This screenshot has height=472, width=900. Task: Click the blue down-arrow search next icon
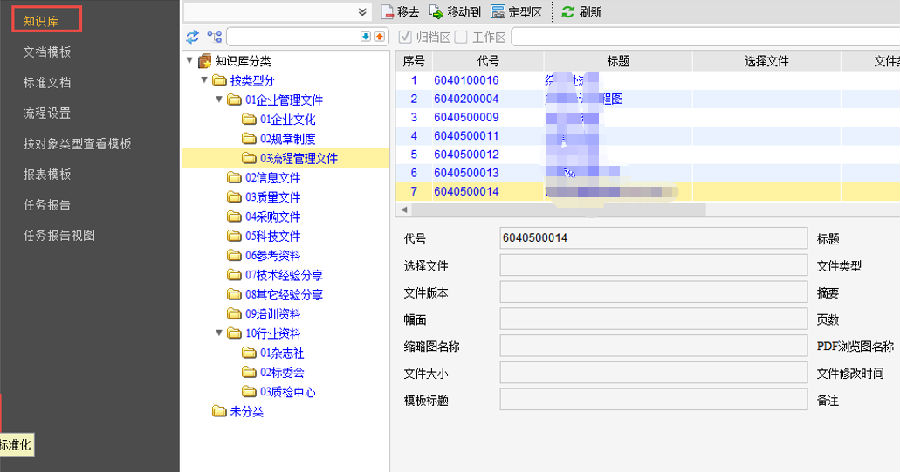[x=366, y=37]
